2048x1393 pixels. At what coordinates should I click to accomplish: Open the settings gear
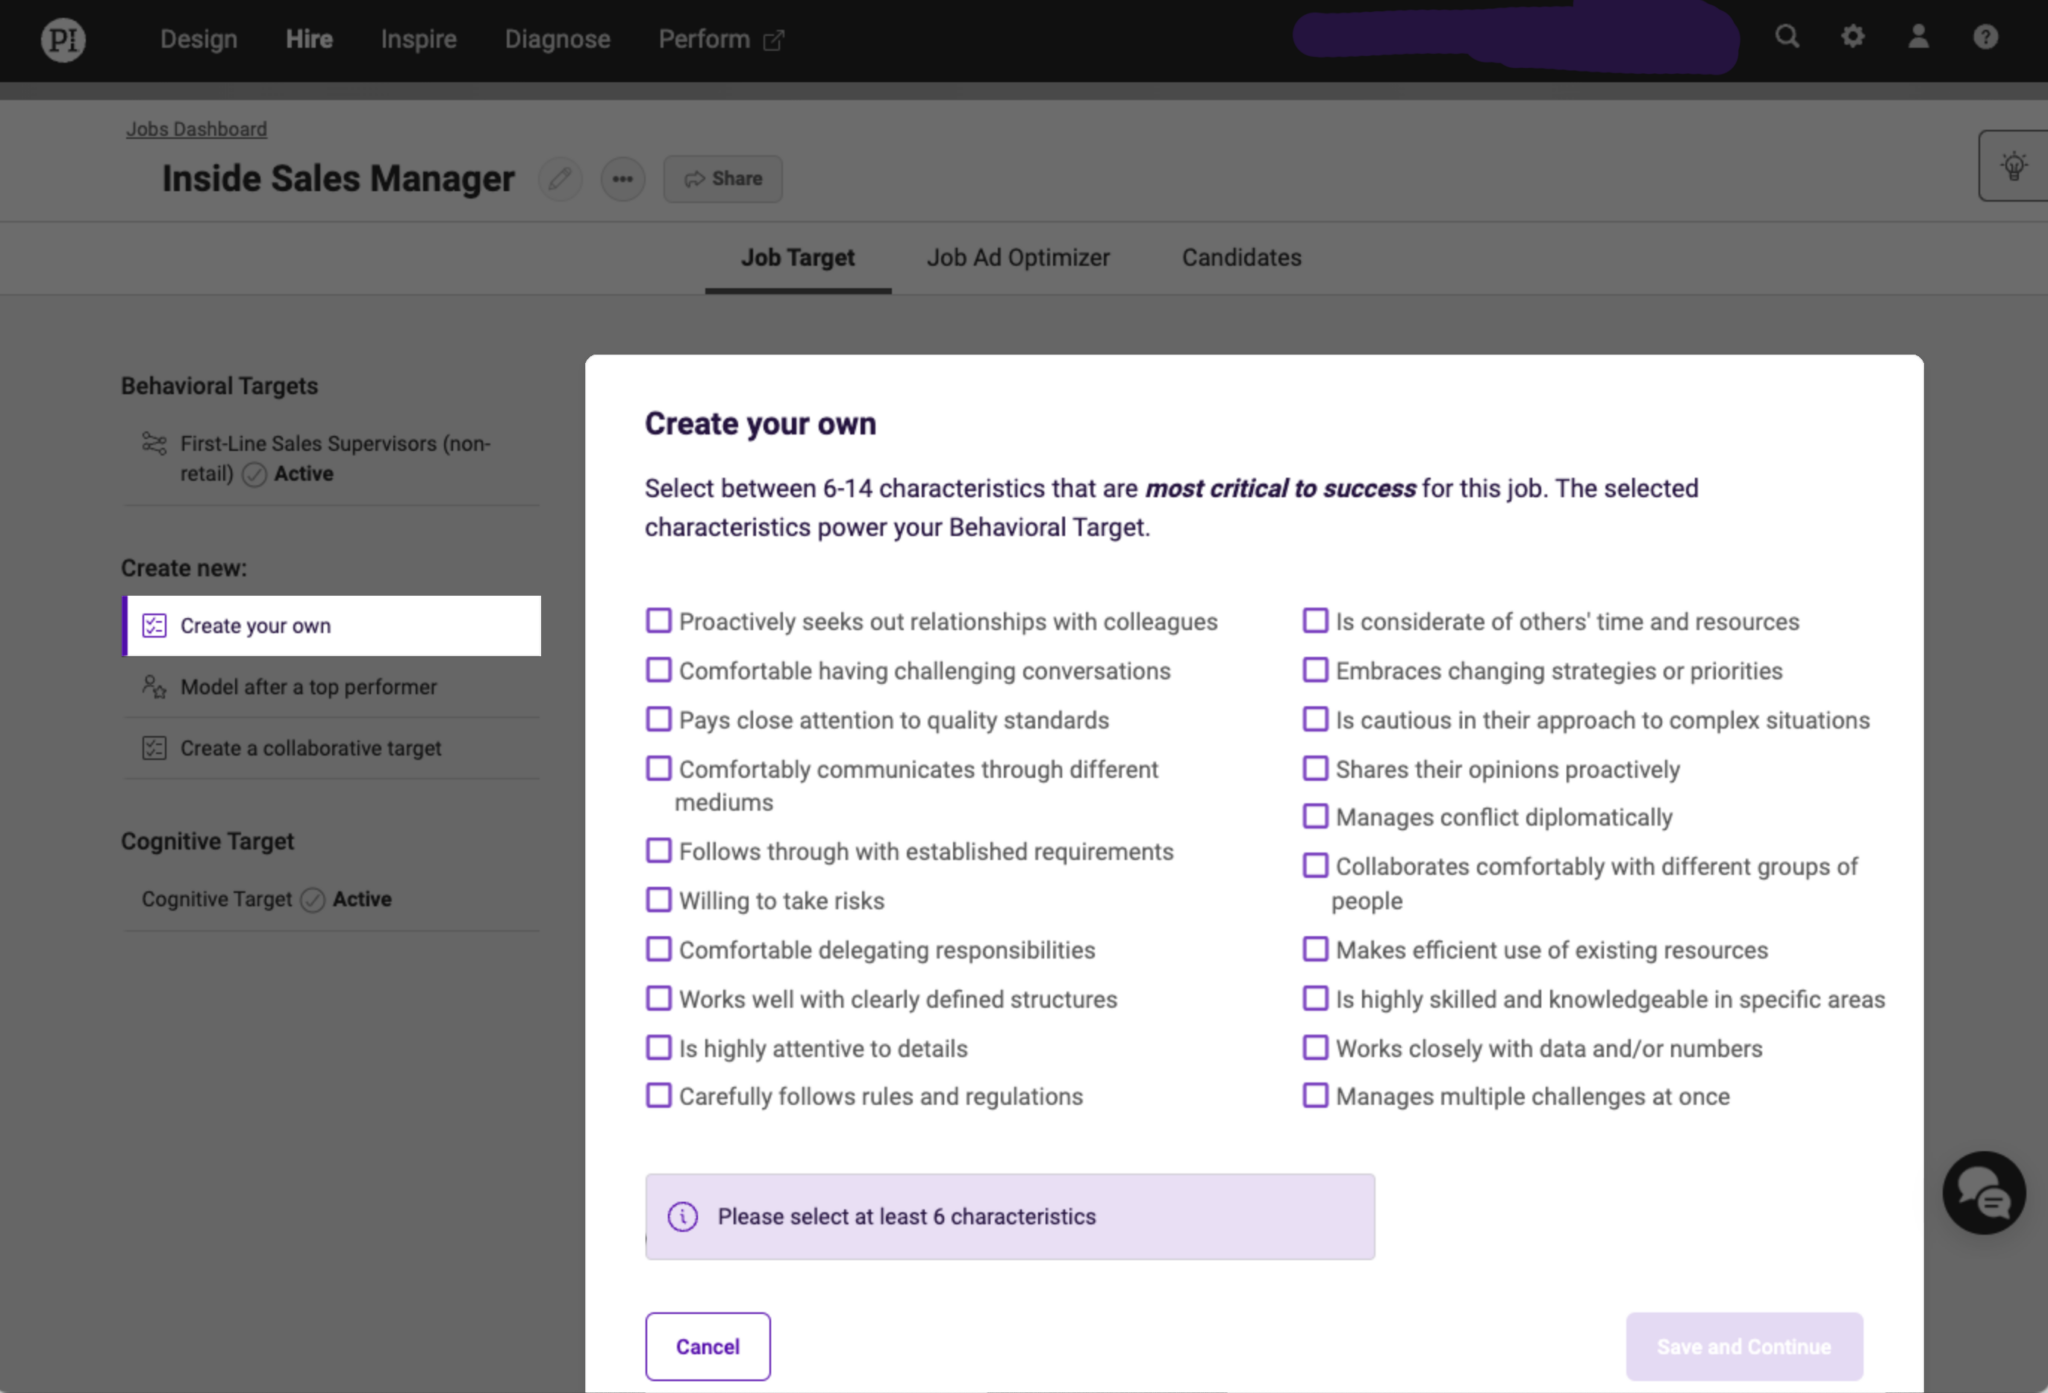coord(1851,37)
